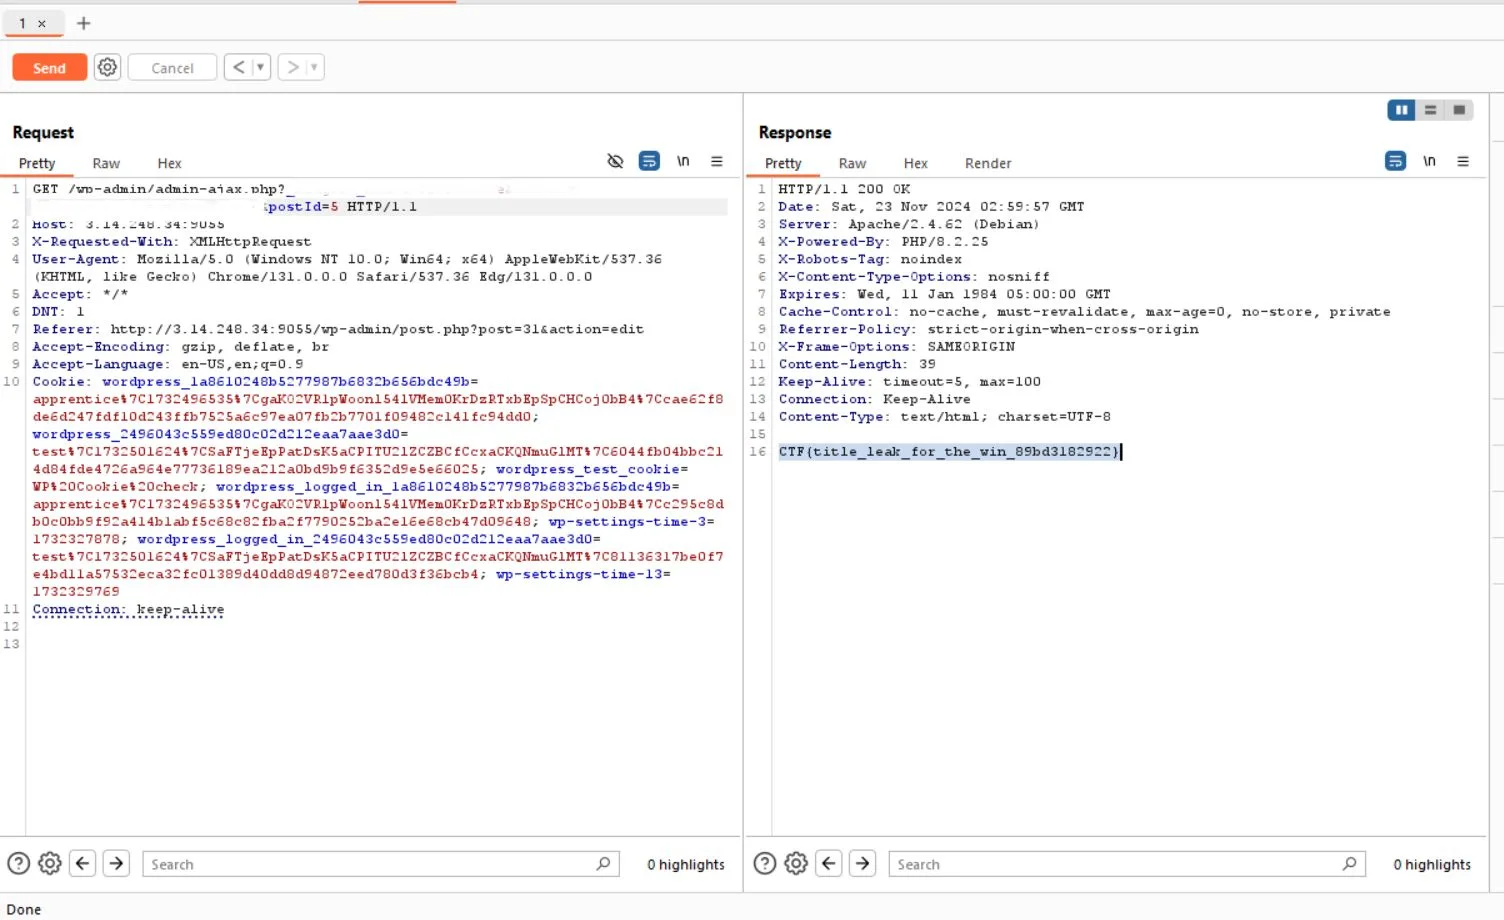1504x920 pixels.
Task: Click the orange Send button
Action: click(49, 67)
